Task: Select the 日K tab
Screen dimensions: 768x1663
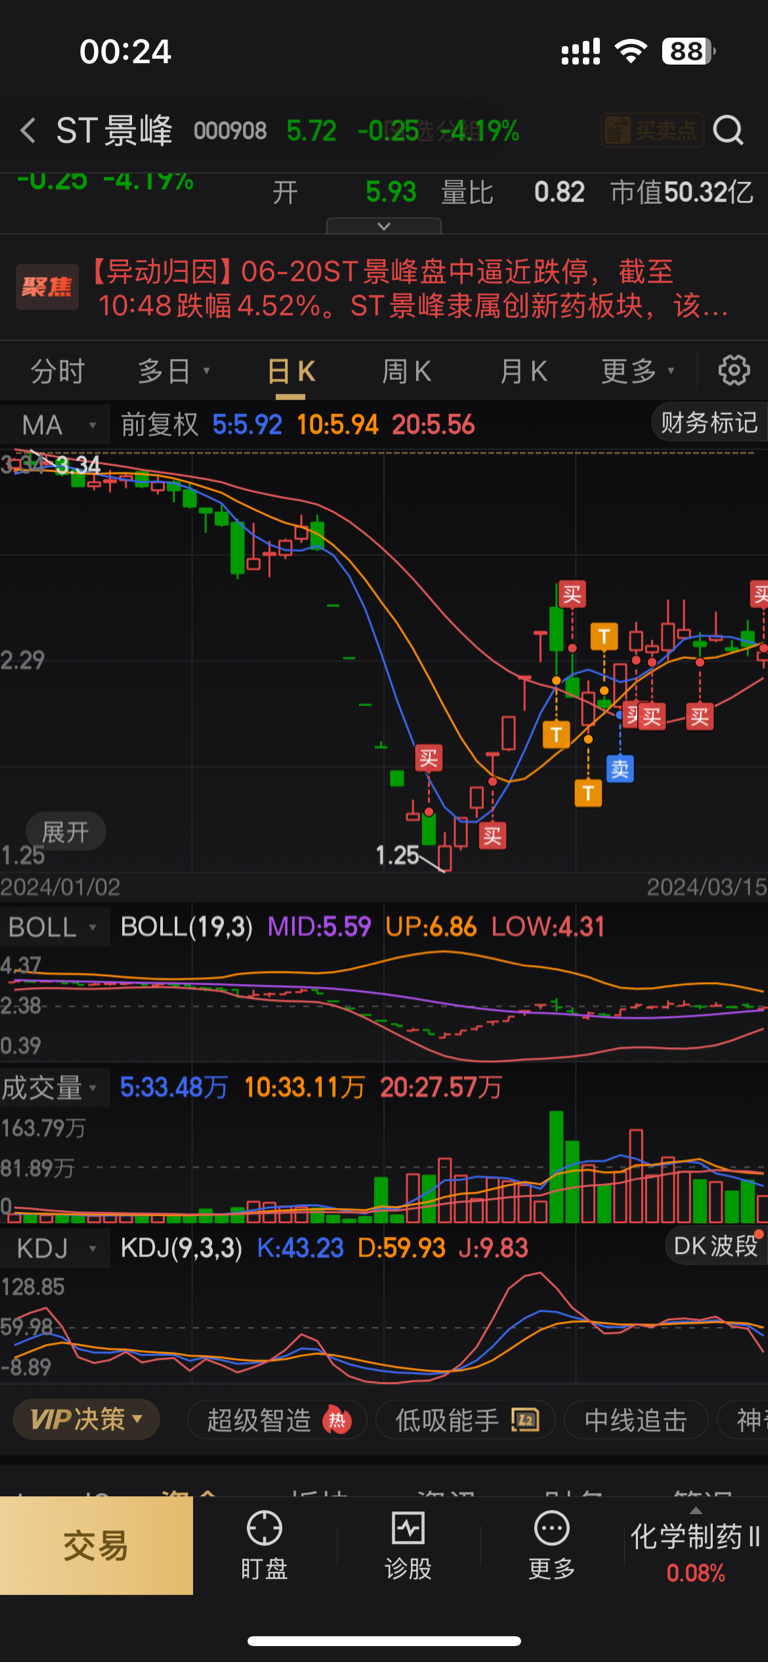Action: (x=292, y=371)
